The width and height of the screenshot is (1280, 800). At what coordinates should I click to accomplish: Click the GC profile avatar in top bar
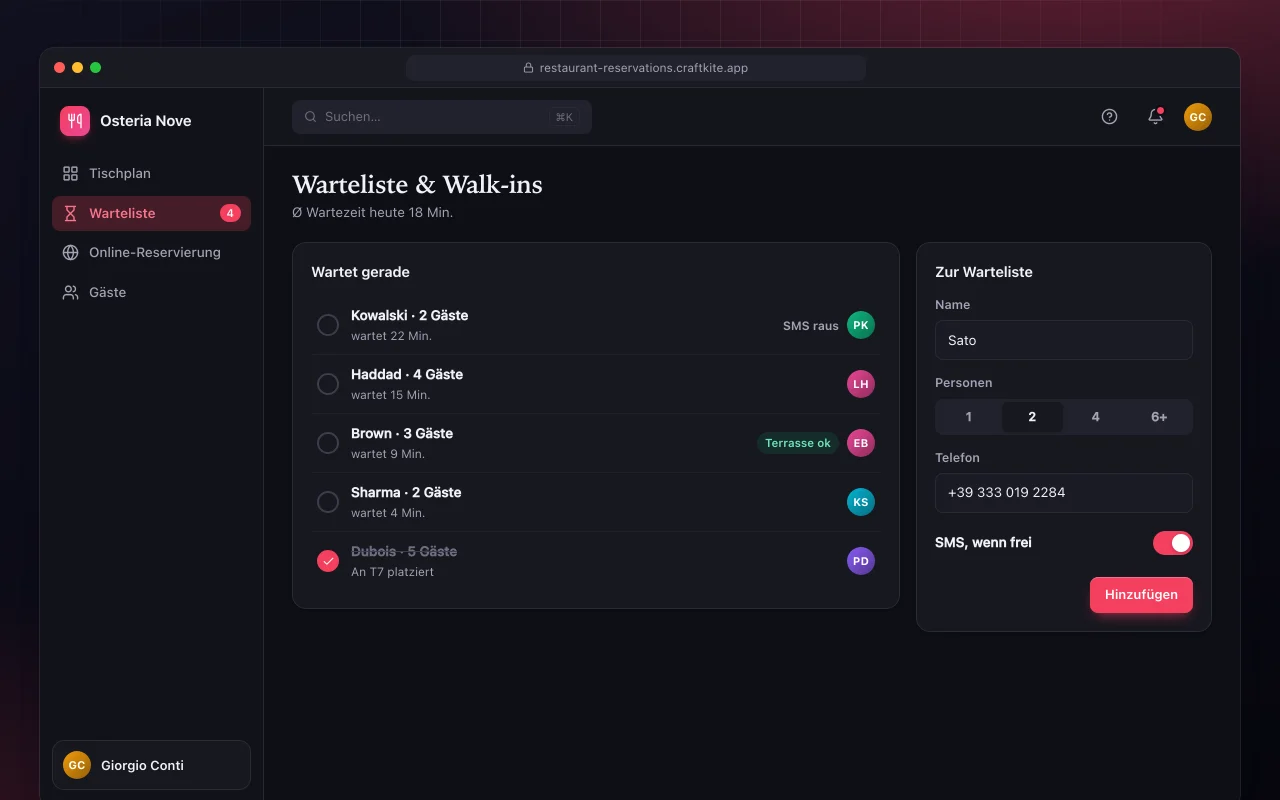click(1198, 117)
